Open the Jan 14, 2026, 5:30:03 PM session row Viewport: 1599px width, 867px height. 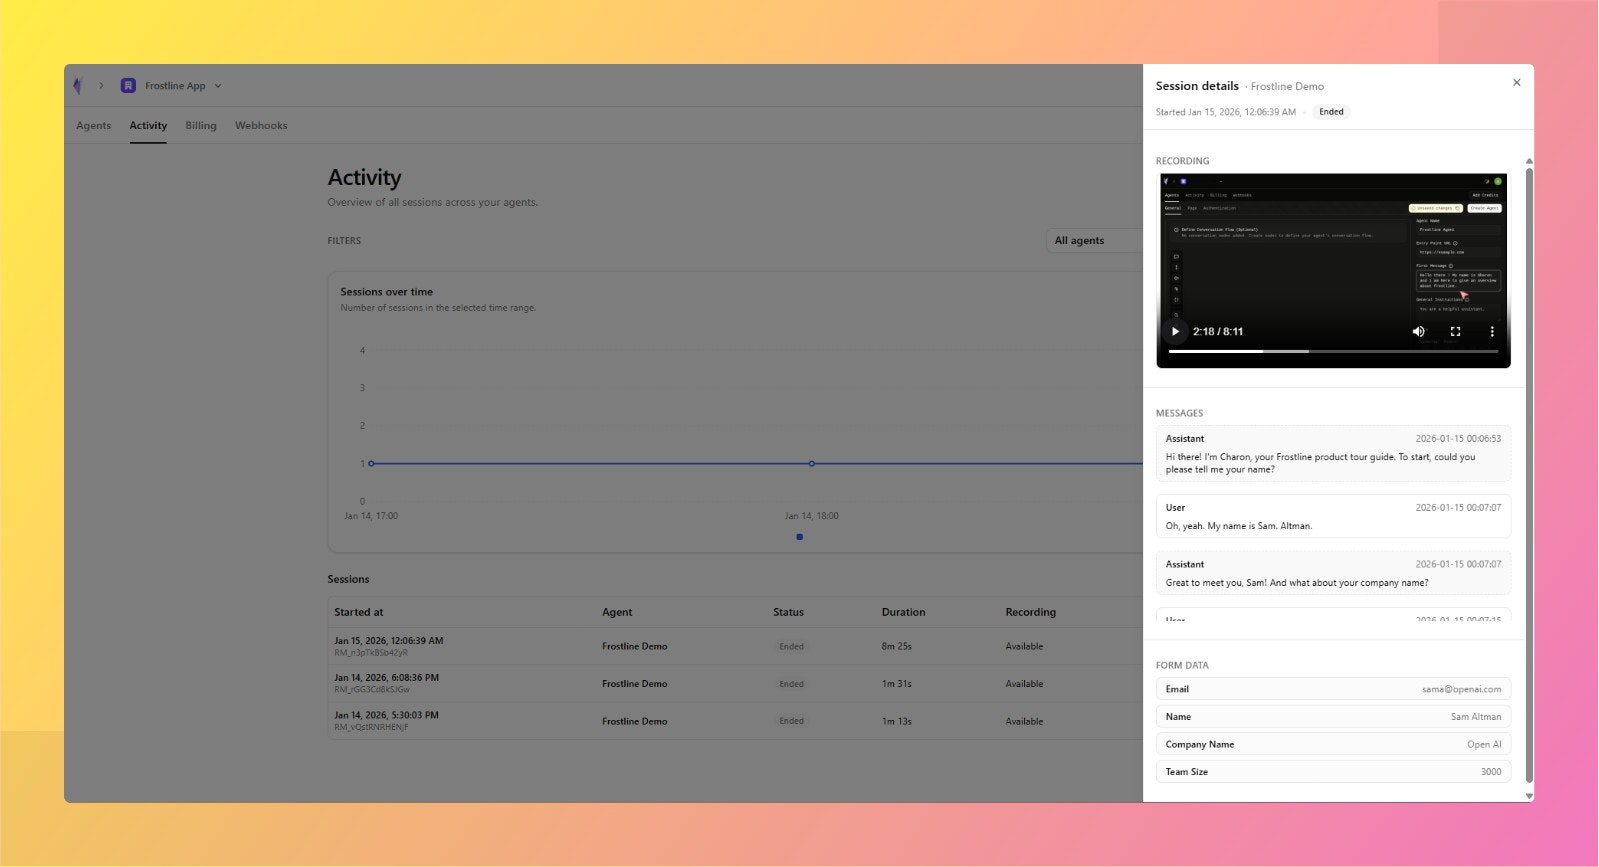[x=735, y=721]
